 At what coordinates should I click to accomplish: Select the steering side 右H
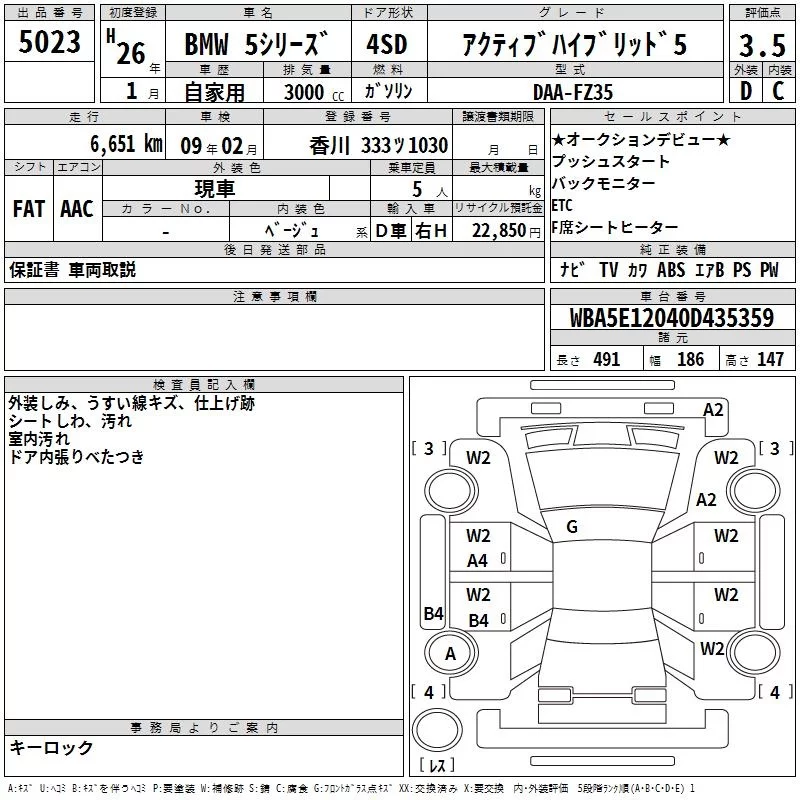pos(431,231)
